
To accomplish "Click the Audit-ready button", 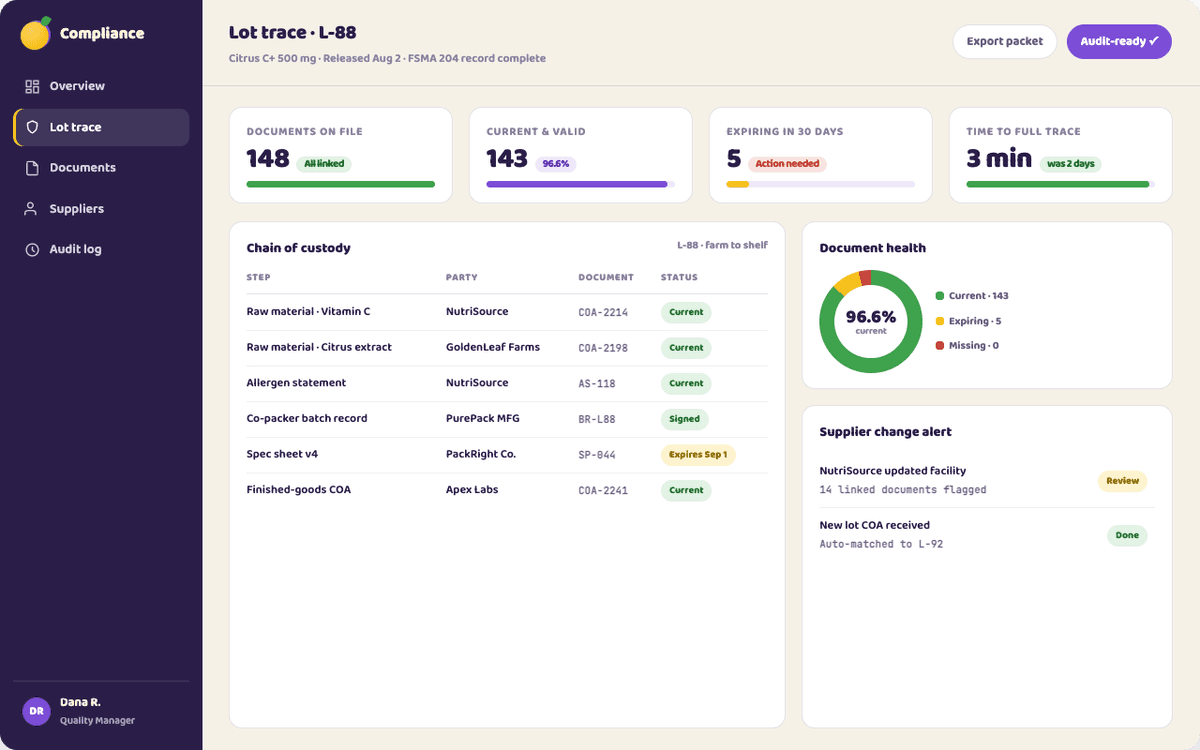I will (x=1119, y=41).
